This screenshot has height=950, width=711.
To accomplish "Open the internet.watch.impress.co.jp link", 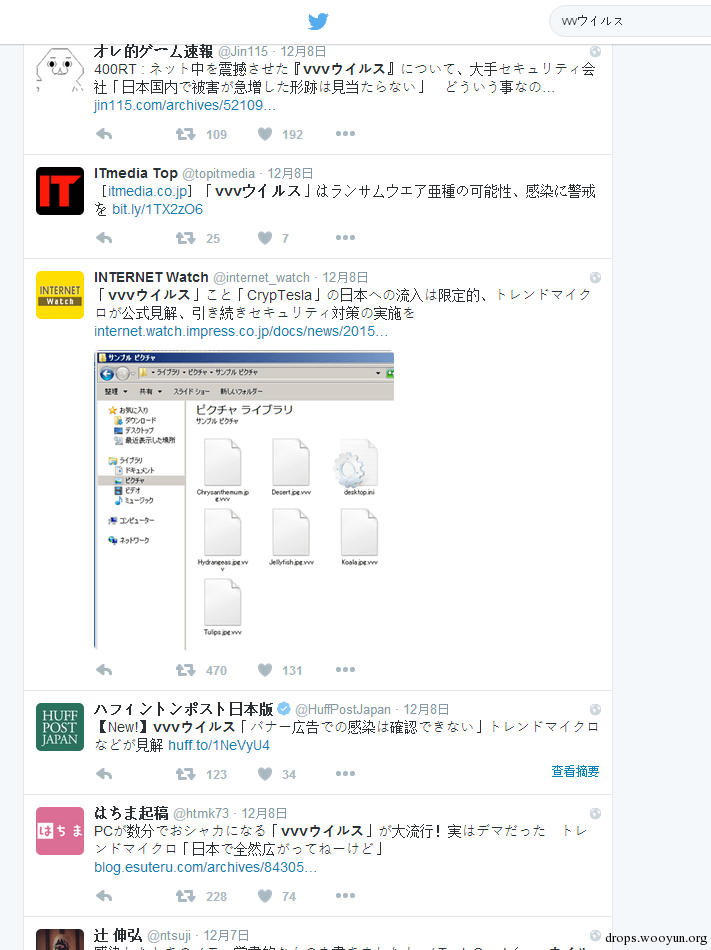I will click(x=241, y=331).
